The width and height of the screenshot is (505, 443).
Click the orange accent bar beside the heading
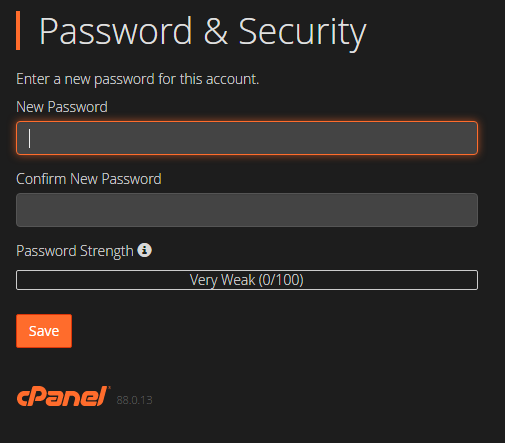(x=18, y=31)
